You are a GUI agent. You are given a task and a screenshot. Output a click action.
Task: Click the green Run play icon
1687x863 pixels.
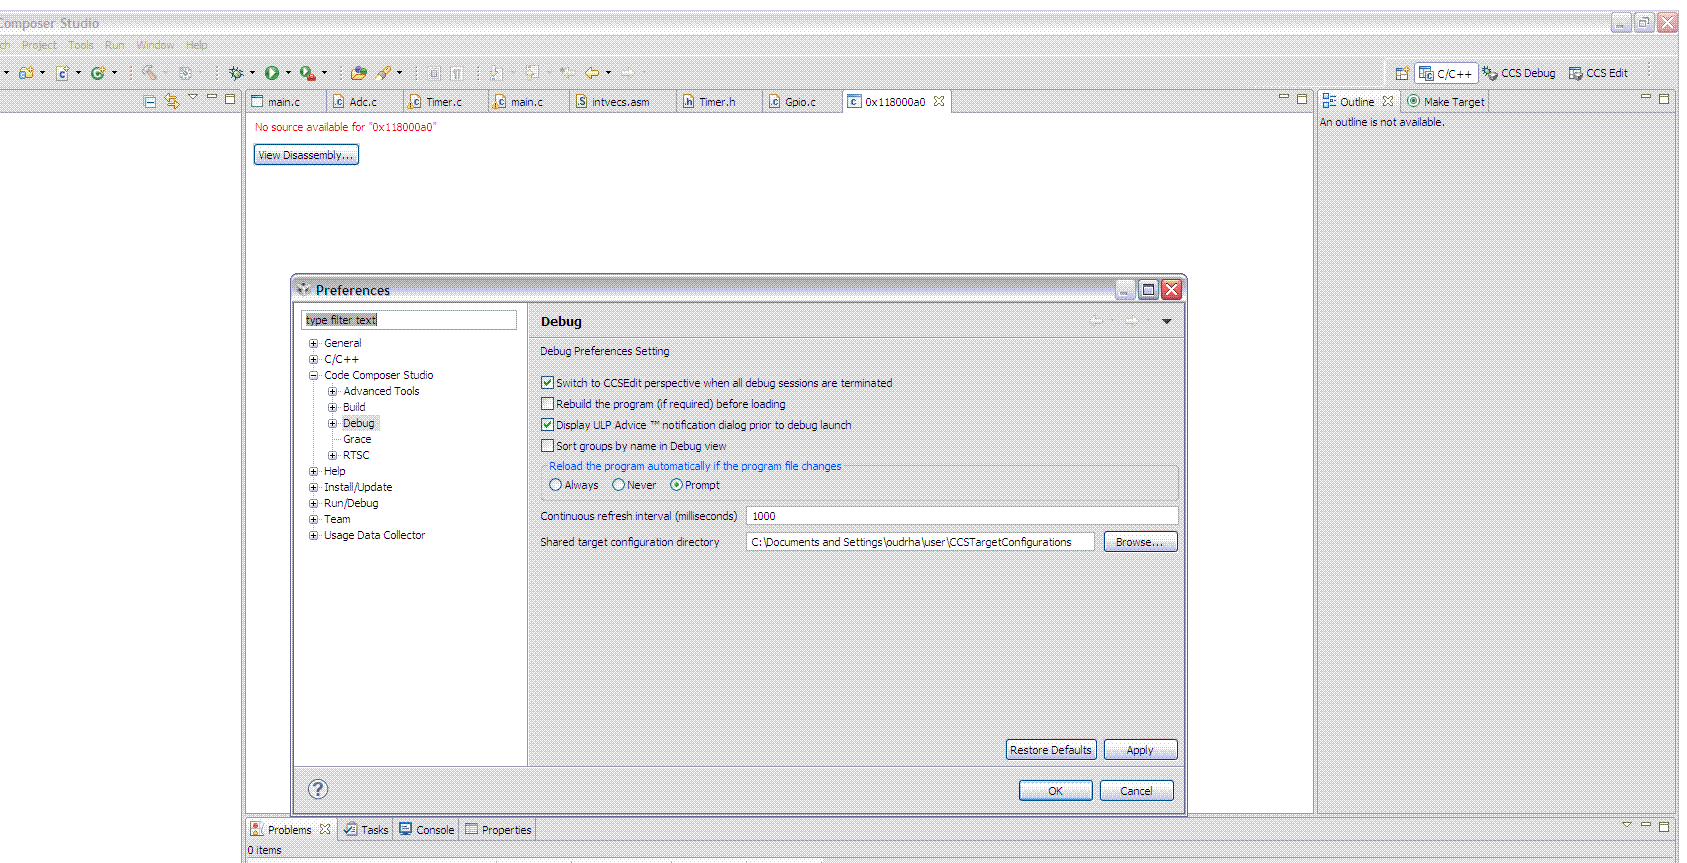(272, 73)
